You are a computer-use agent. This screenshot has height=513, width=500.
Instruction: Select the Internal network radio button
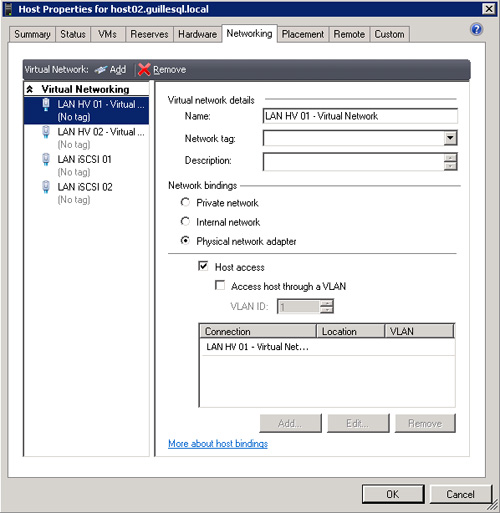[185, 221]
